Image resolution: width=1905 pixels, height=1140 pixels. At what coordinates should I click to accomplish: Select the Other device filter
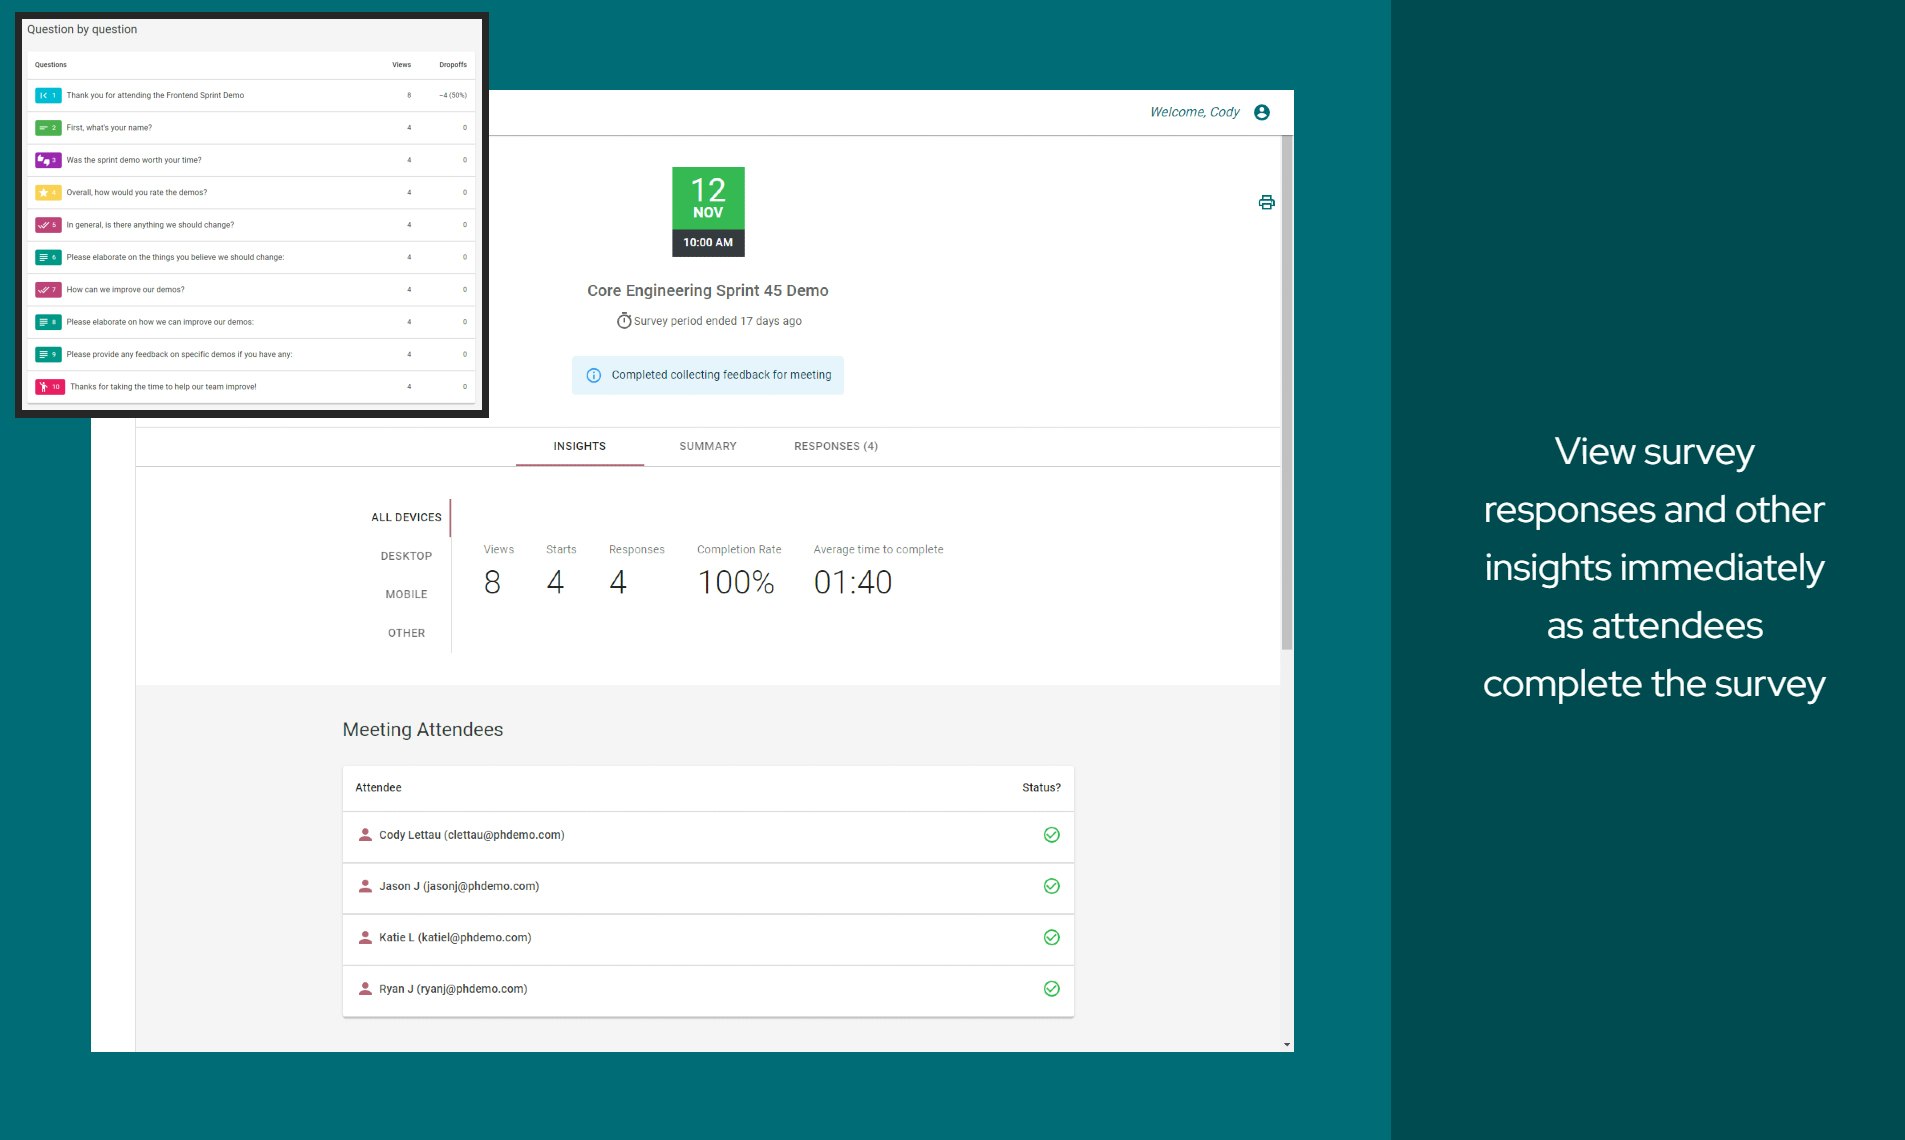coord(406,633)
